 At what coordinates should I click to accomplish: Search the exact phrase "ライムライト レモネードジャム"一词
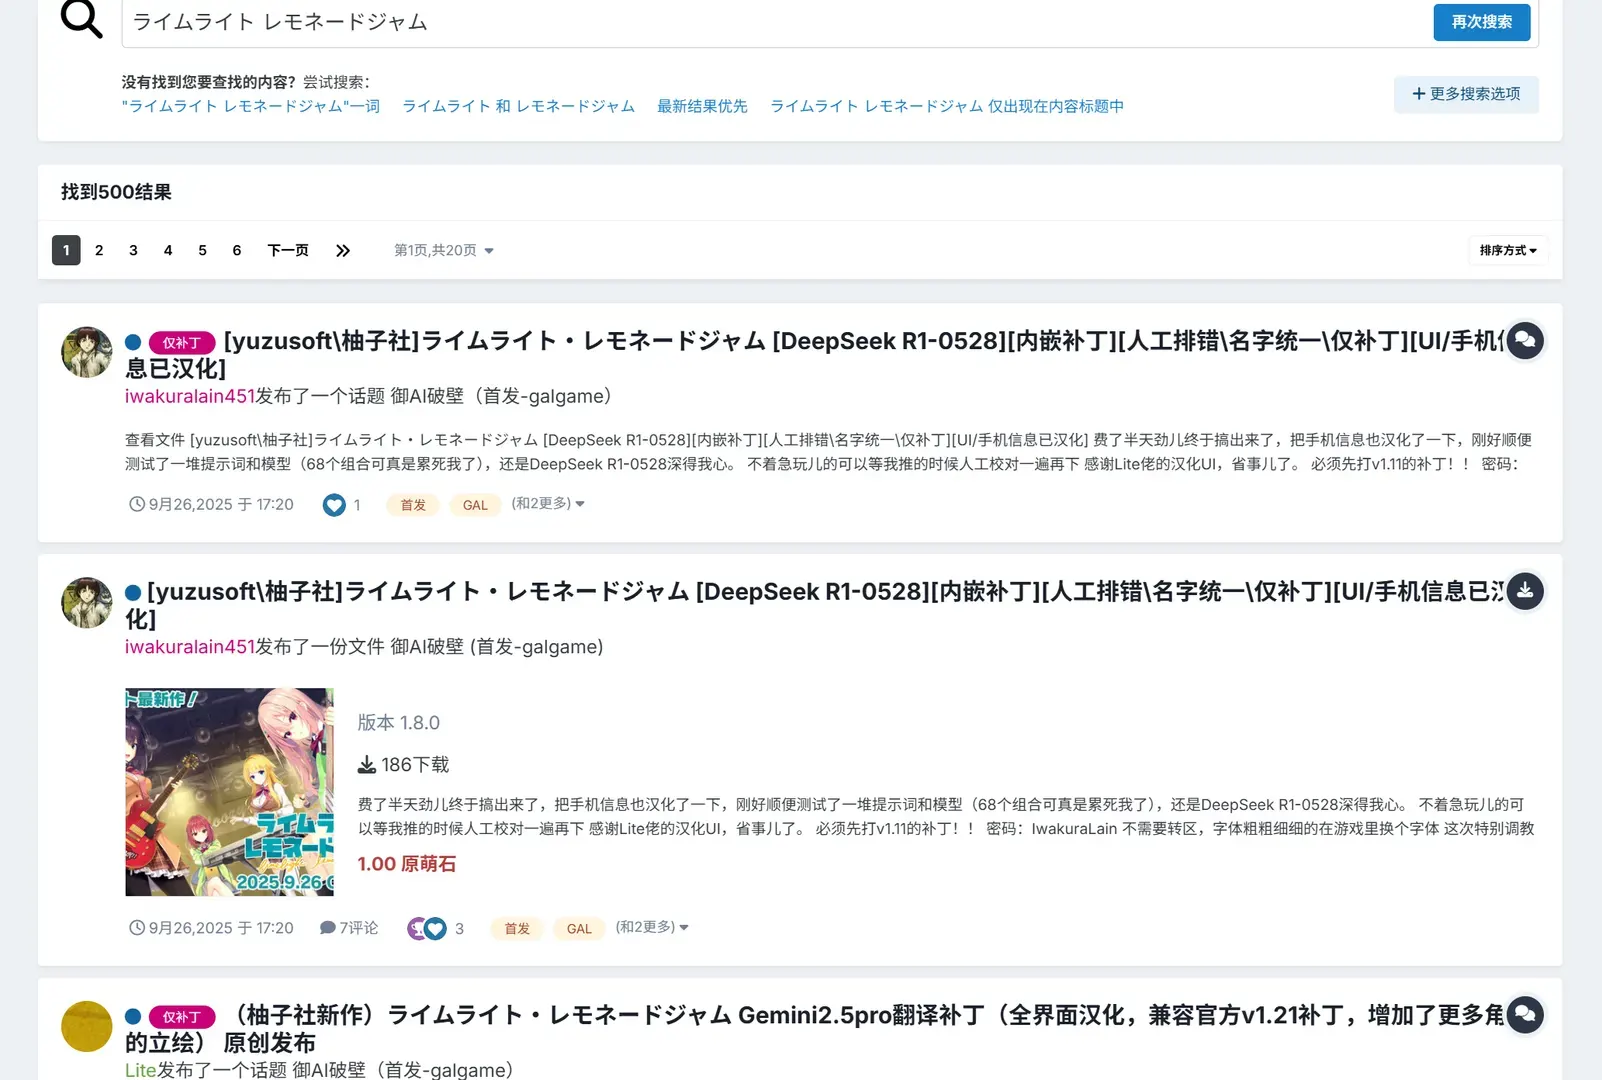pyautogui.click(x=251, y=106)
